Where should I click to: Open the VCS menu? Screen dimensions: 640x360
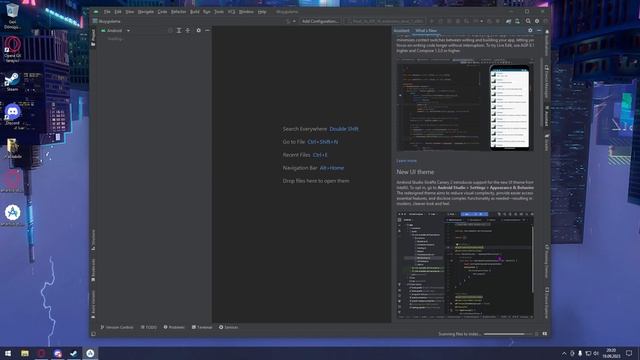click(231, 12)
